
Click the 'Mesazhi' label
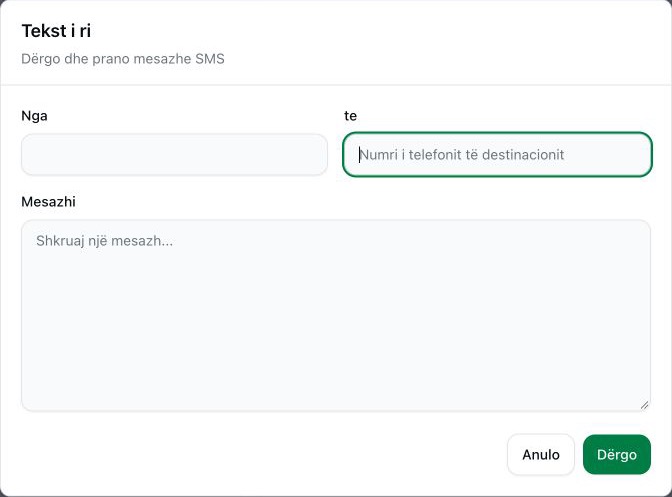[x=48, y=202]
